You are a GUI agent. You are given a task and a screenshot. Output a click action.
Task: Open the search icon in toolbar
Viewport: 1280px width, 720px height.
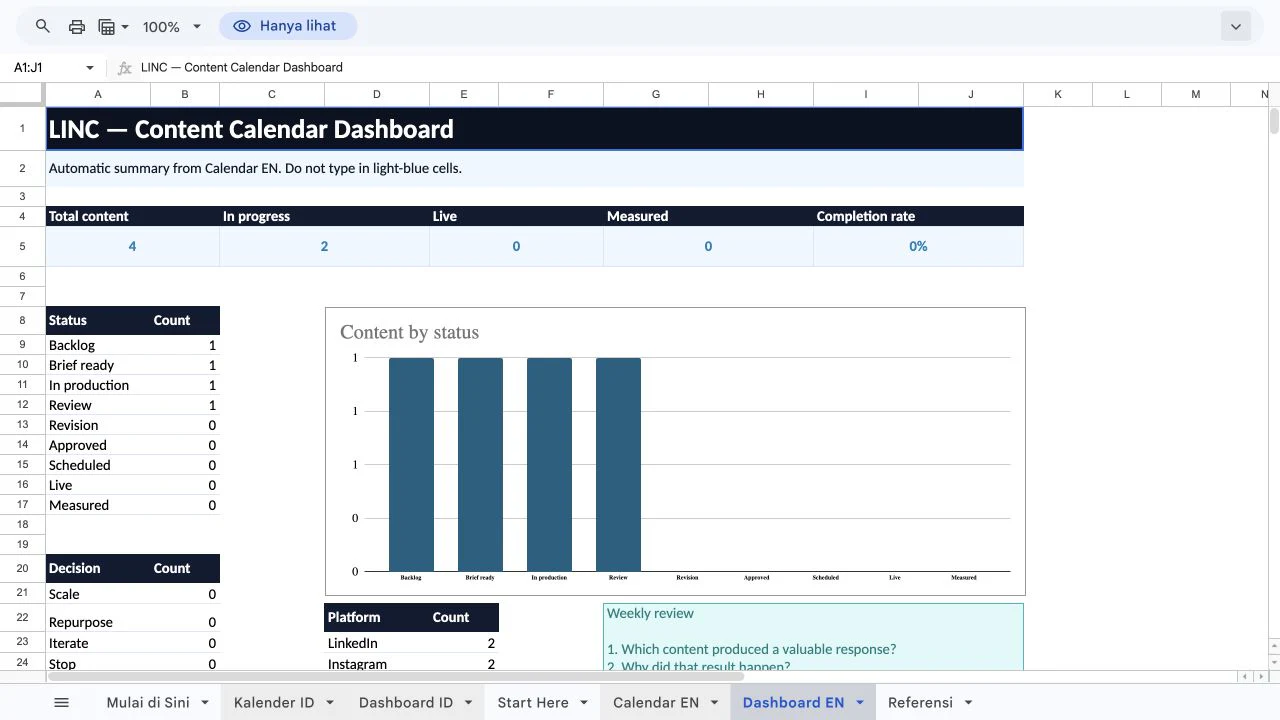(42, 27)
